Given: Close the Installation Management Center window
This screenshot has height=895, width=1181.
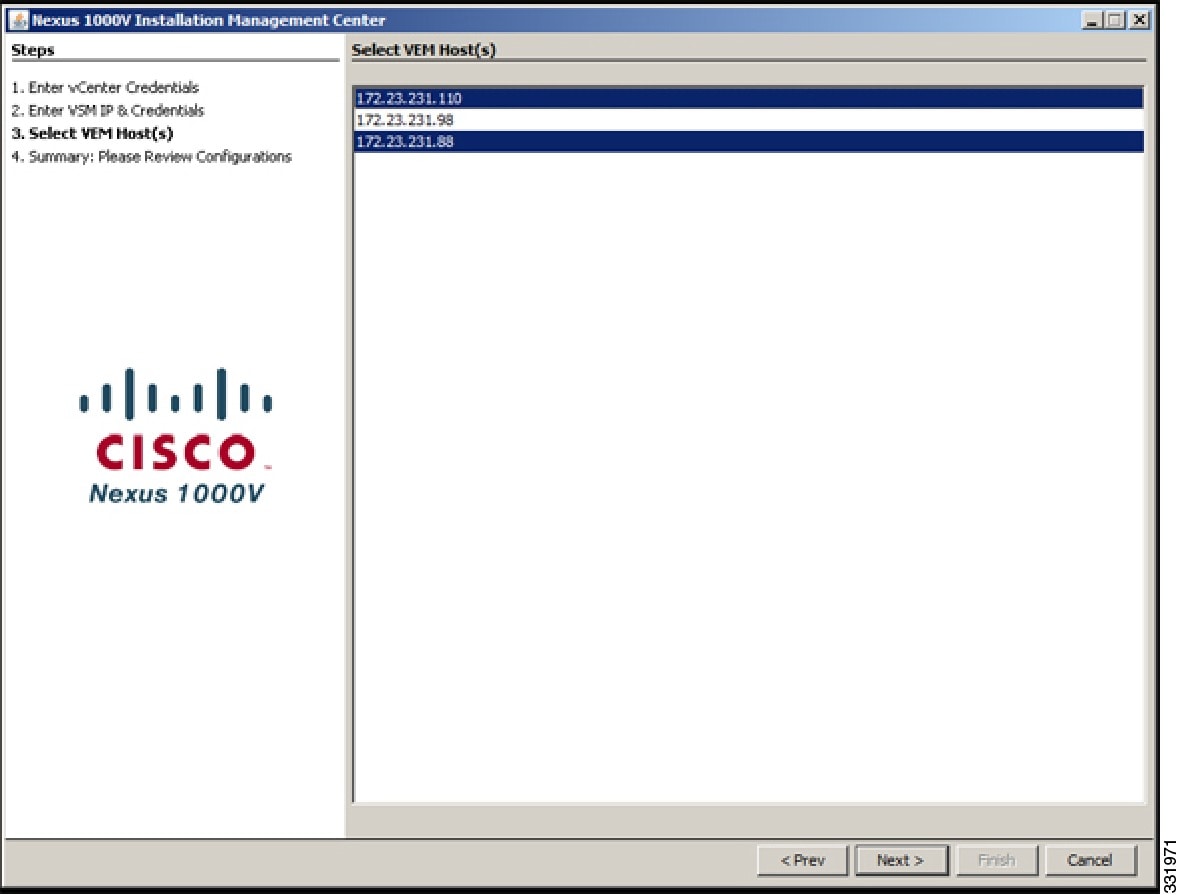Looking at the screenshot, I should pos(1140,20).
